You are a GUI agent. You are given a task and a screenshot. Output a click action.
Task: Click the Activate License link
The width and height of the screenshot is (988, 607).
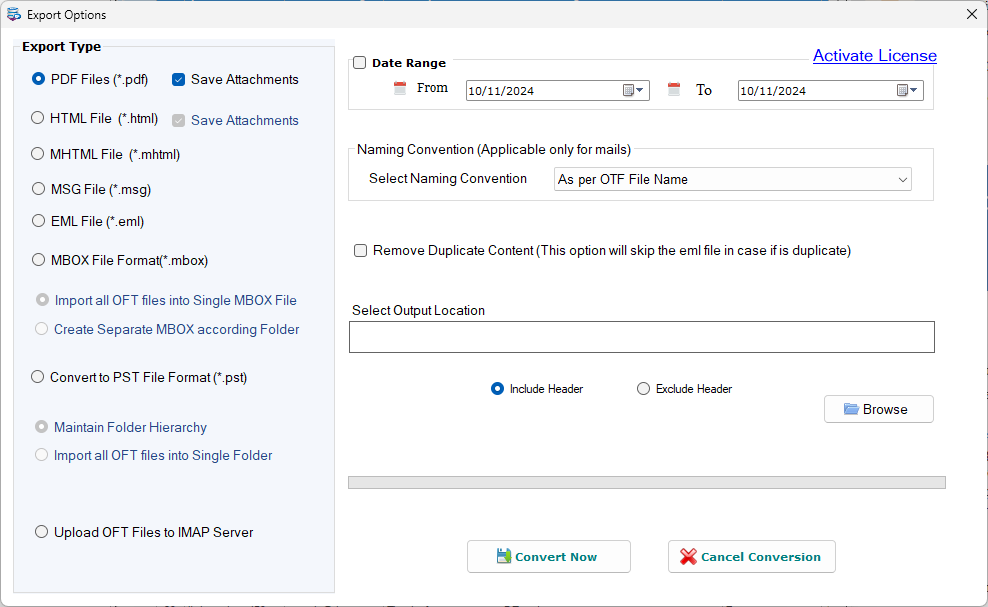coord(875,55)
